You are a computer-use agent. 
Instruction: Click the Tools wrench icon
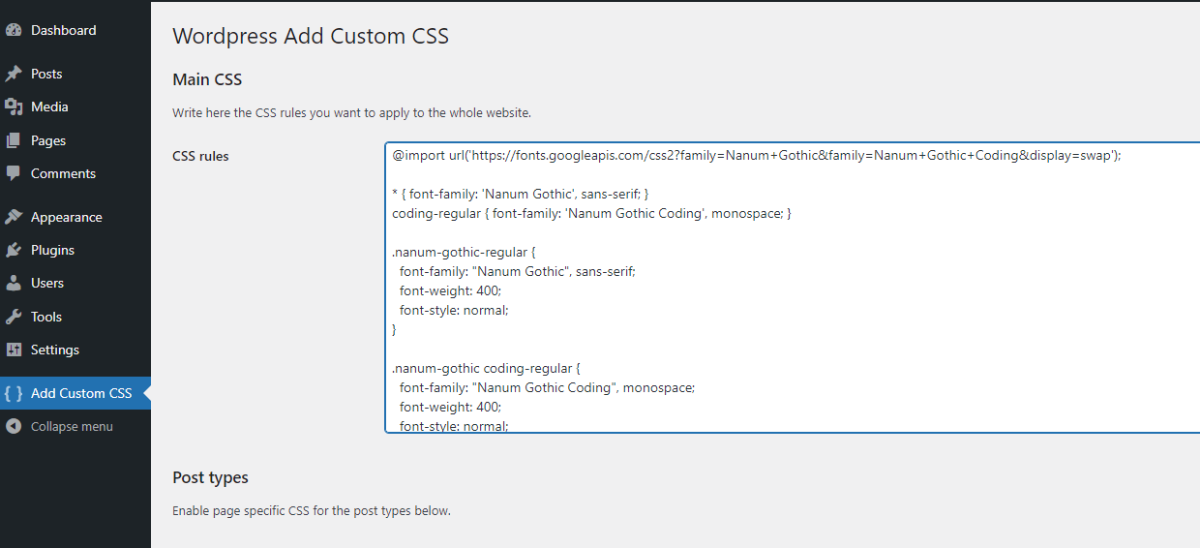[13, 317]
